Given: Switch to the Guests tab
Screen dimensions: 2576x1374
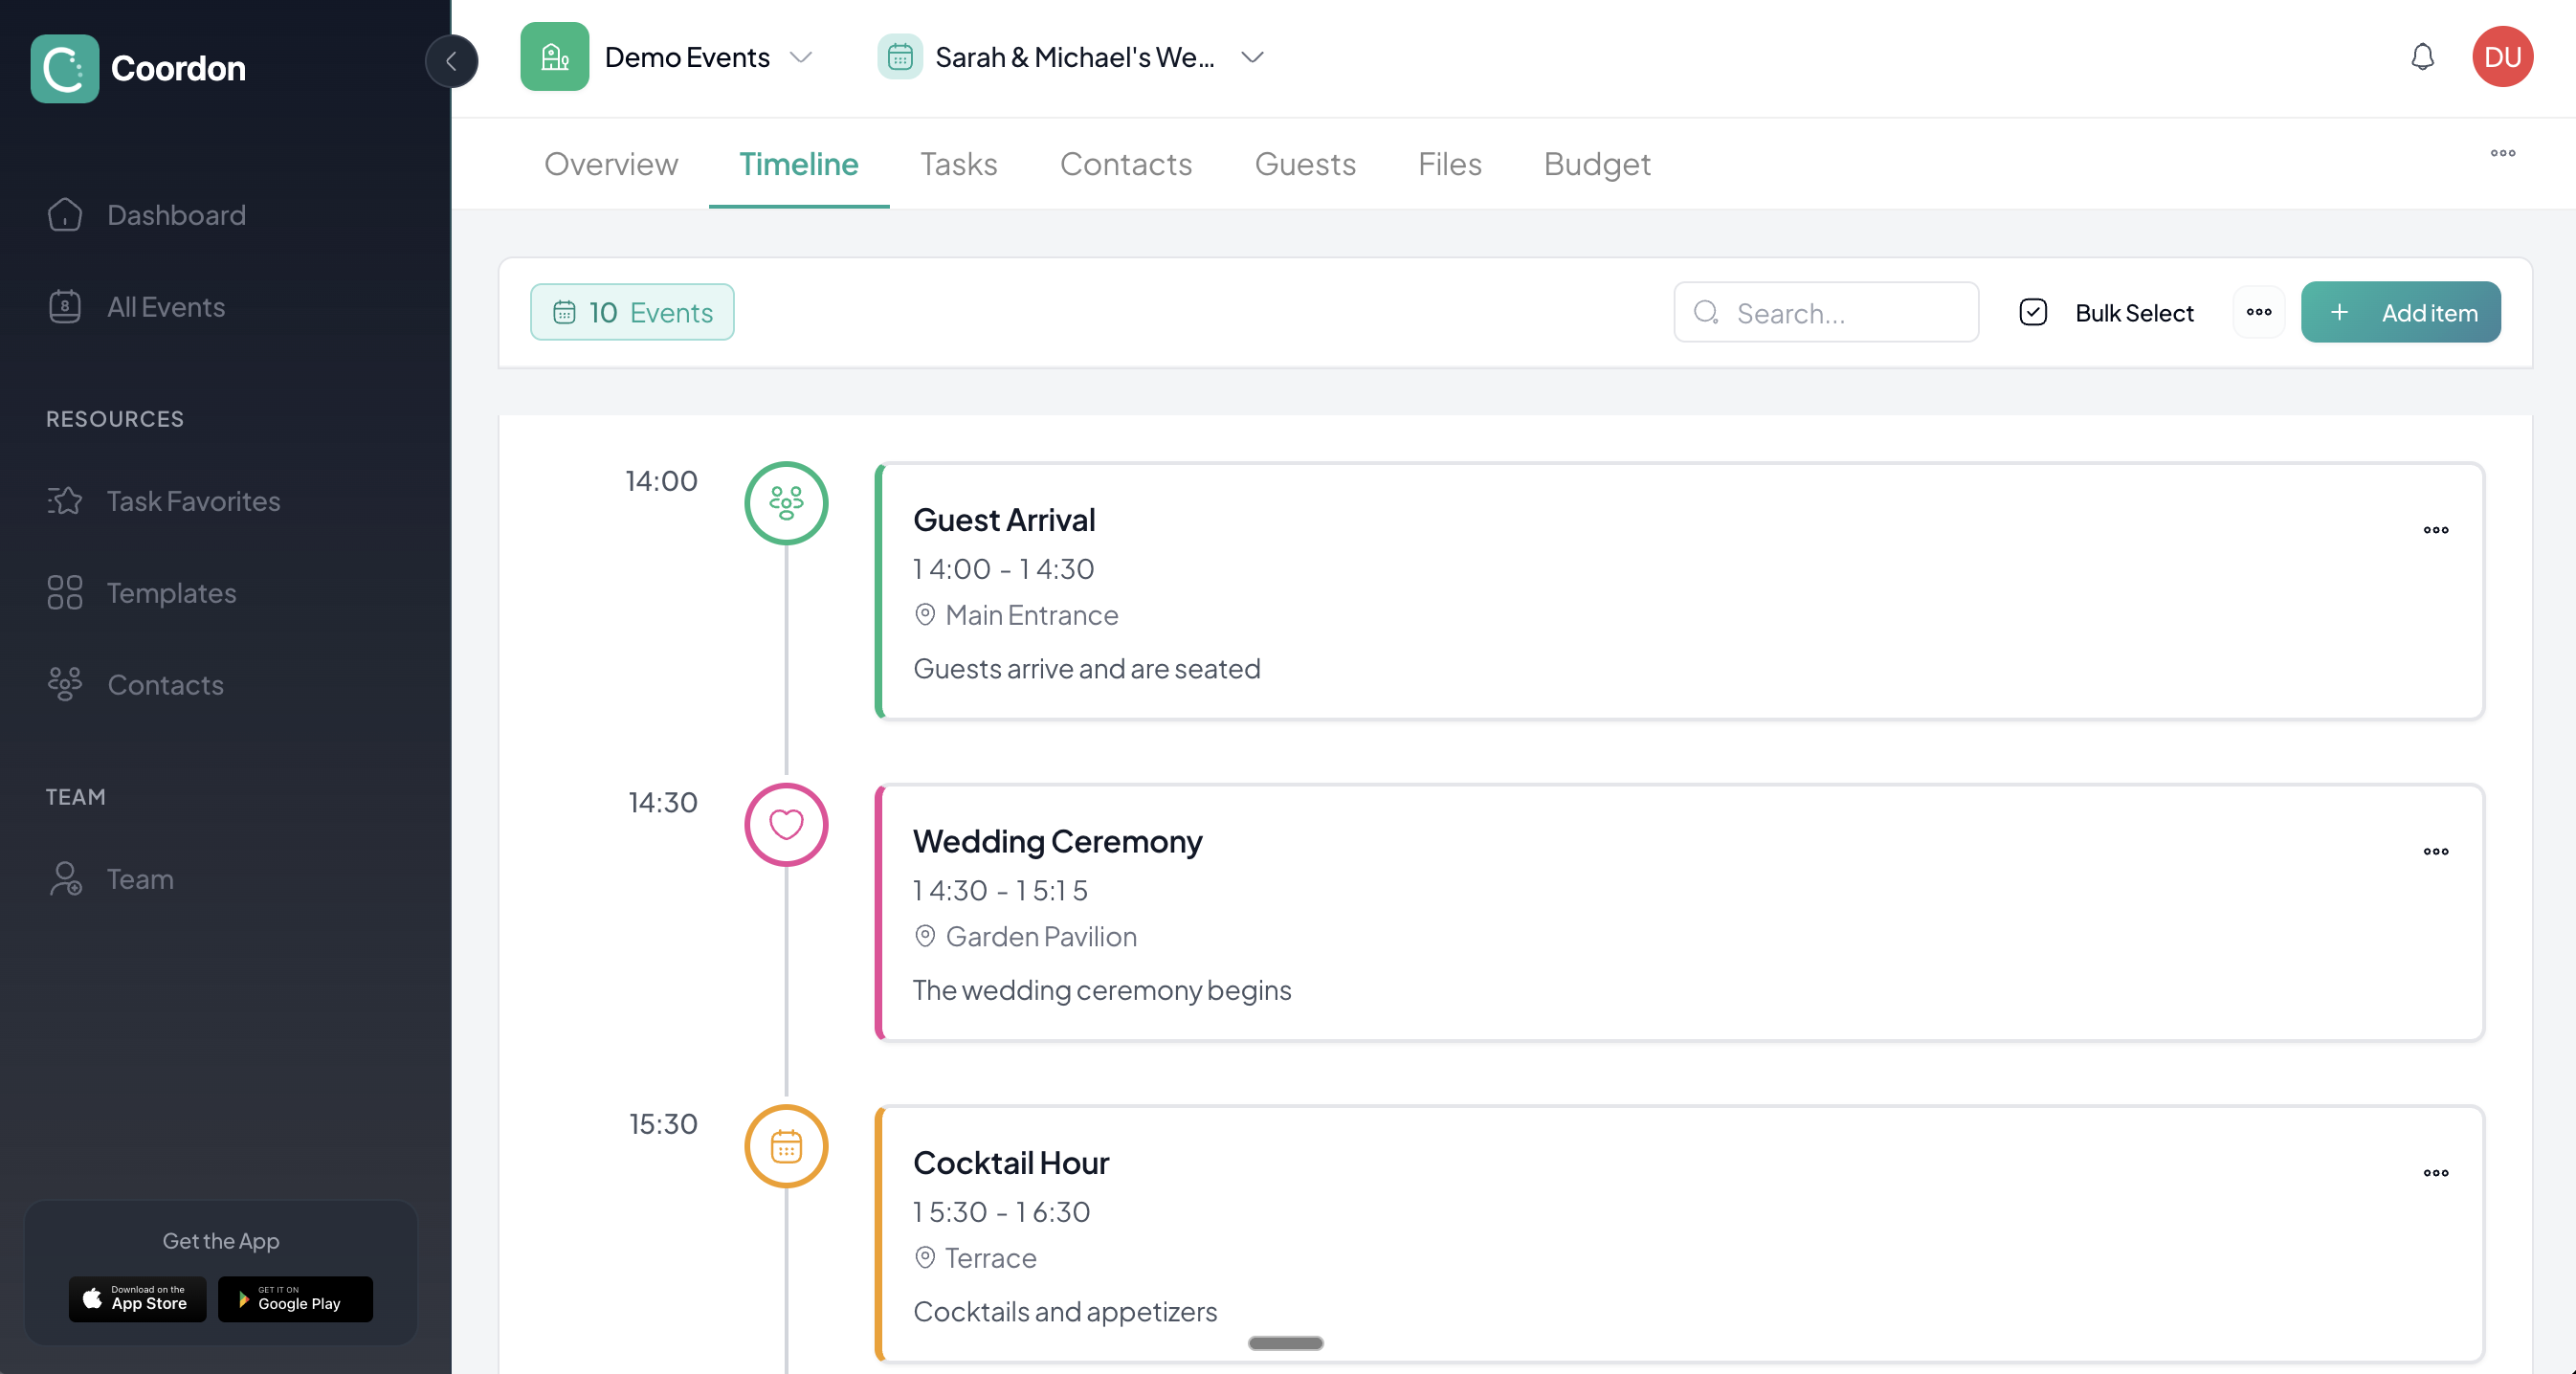Looking at the screenshot, I should pos(1304,164).
